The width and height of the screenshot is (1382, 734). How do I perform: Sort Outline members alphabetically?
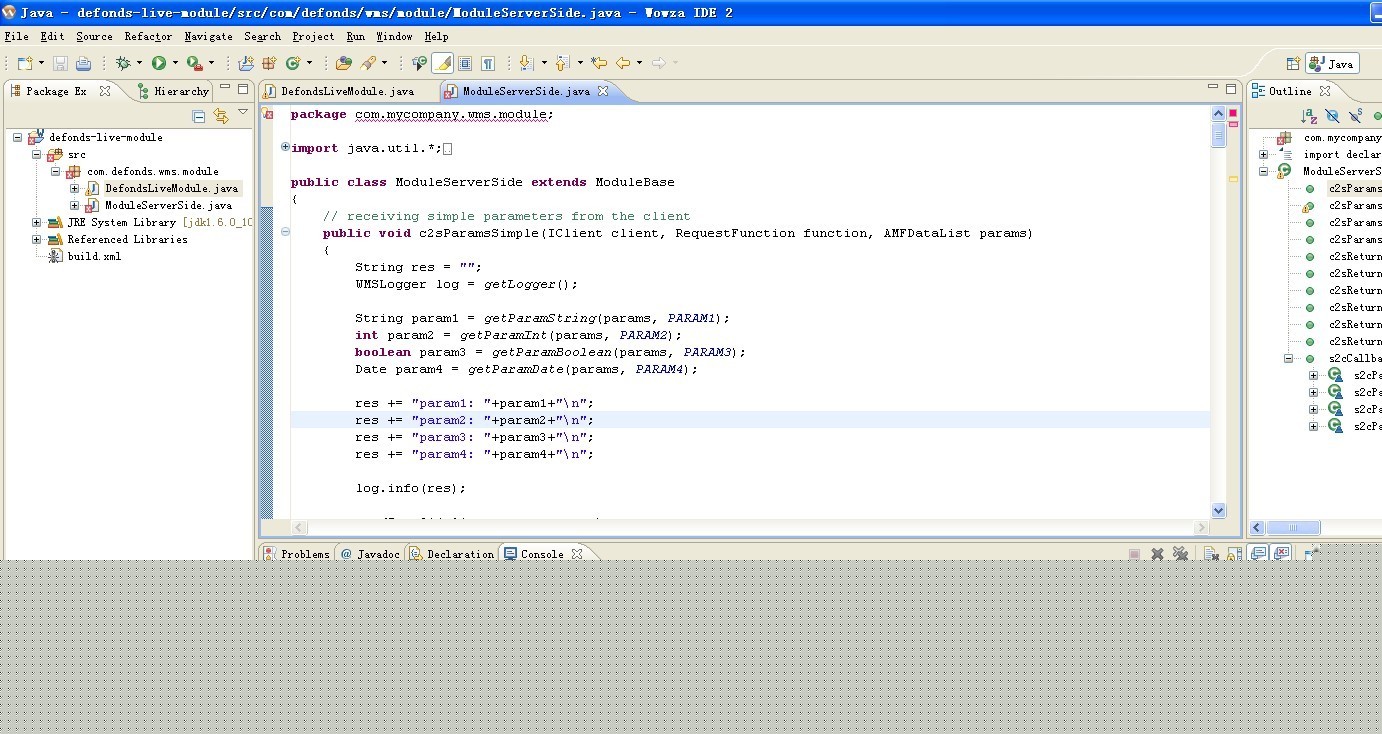click(x=1308, y=116)
